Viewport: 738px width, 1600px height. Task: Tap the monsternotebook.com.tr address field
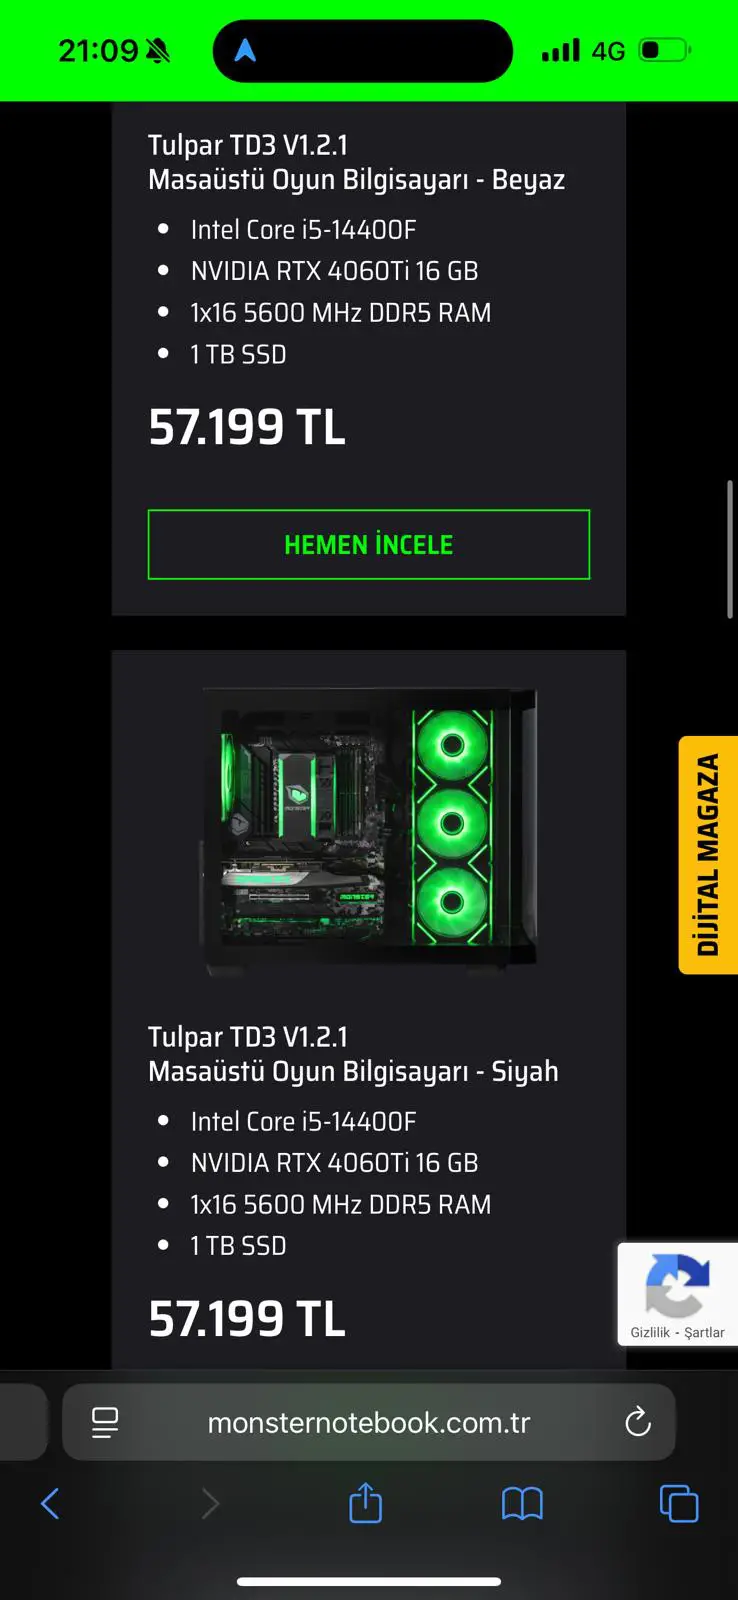click(369, 1422)
